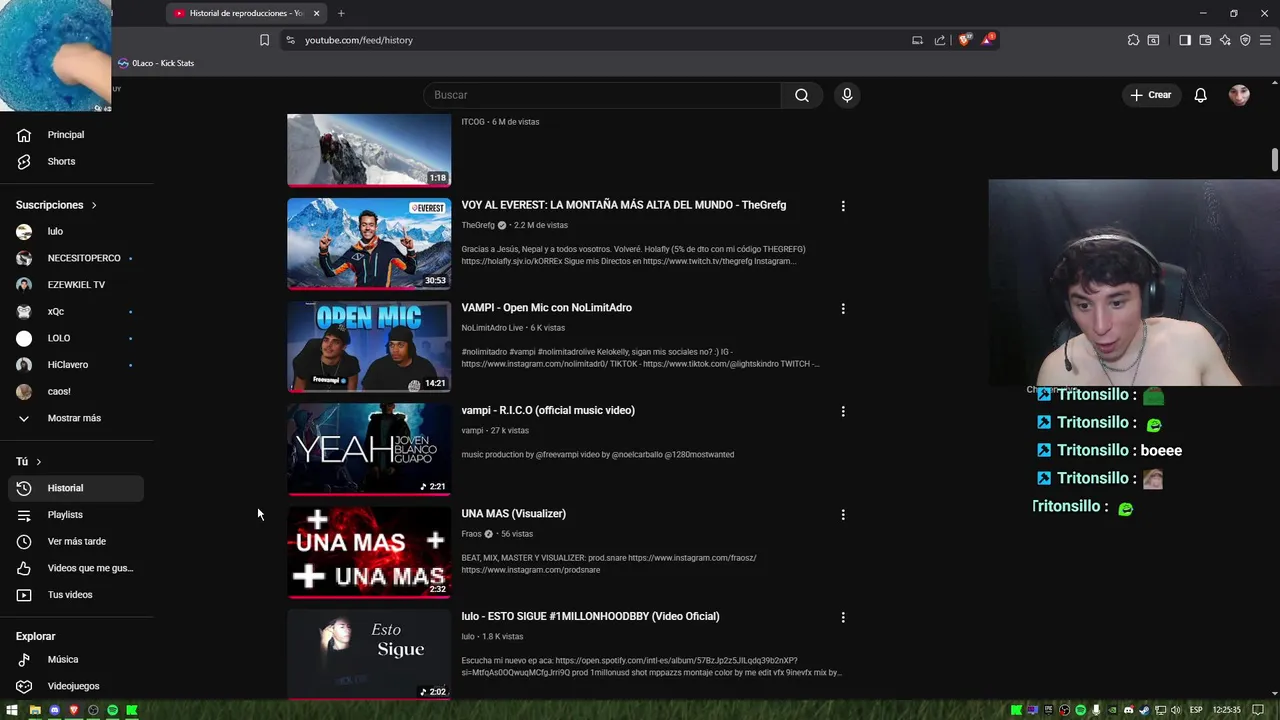This screenshot has width=1280, height=720.
Task: Play the ITCOG mountain thumbnail
Action: [x=369, y=150]
